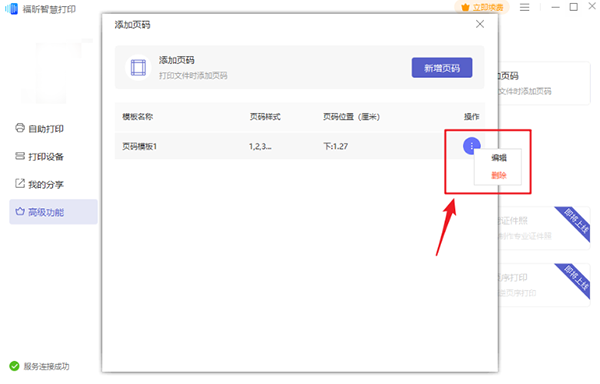The image size is (600, 384).
Task: Choose 删除 from the popup menu
Action: pos(499,176)
